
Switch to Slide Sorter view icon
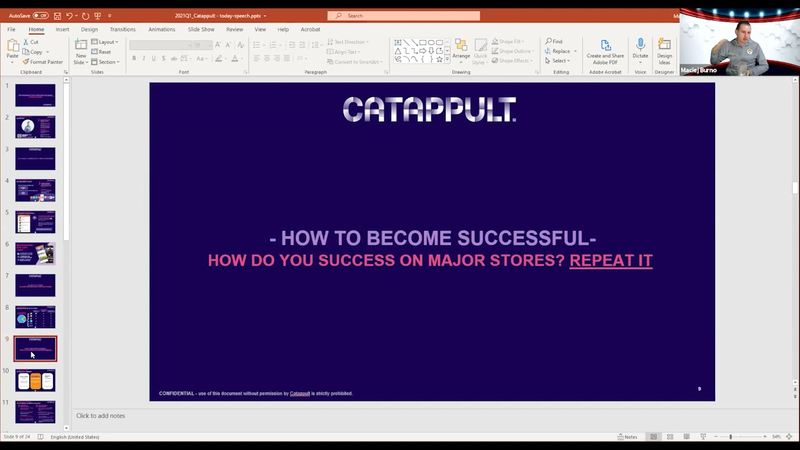point(670,437)
